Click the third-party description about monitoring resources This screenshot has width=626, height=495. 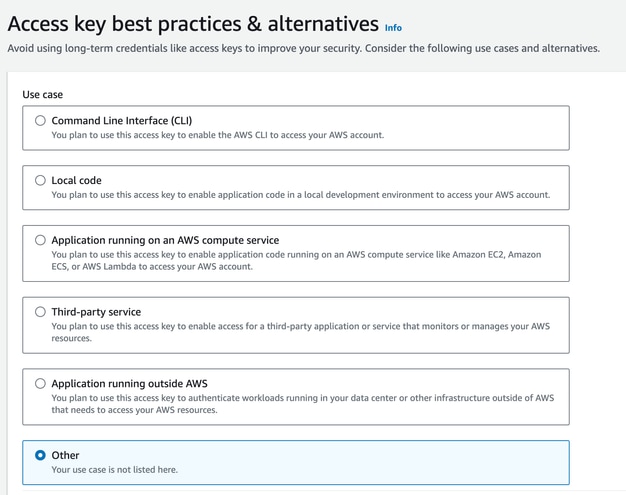(301, 332)
